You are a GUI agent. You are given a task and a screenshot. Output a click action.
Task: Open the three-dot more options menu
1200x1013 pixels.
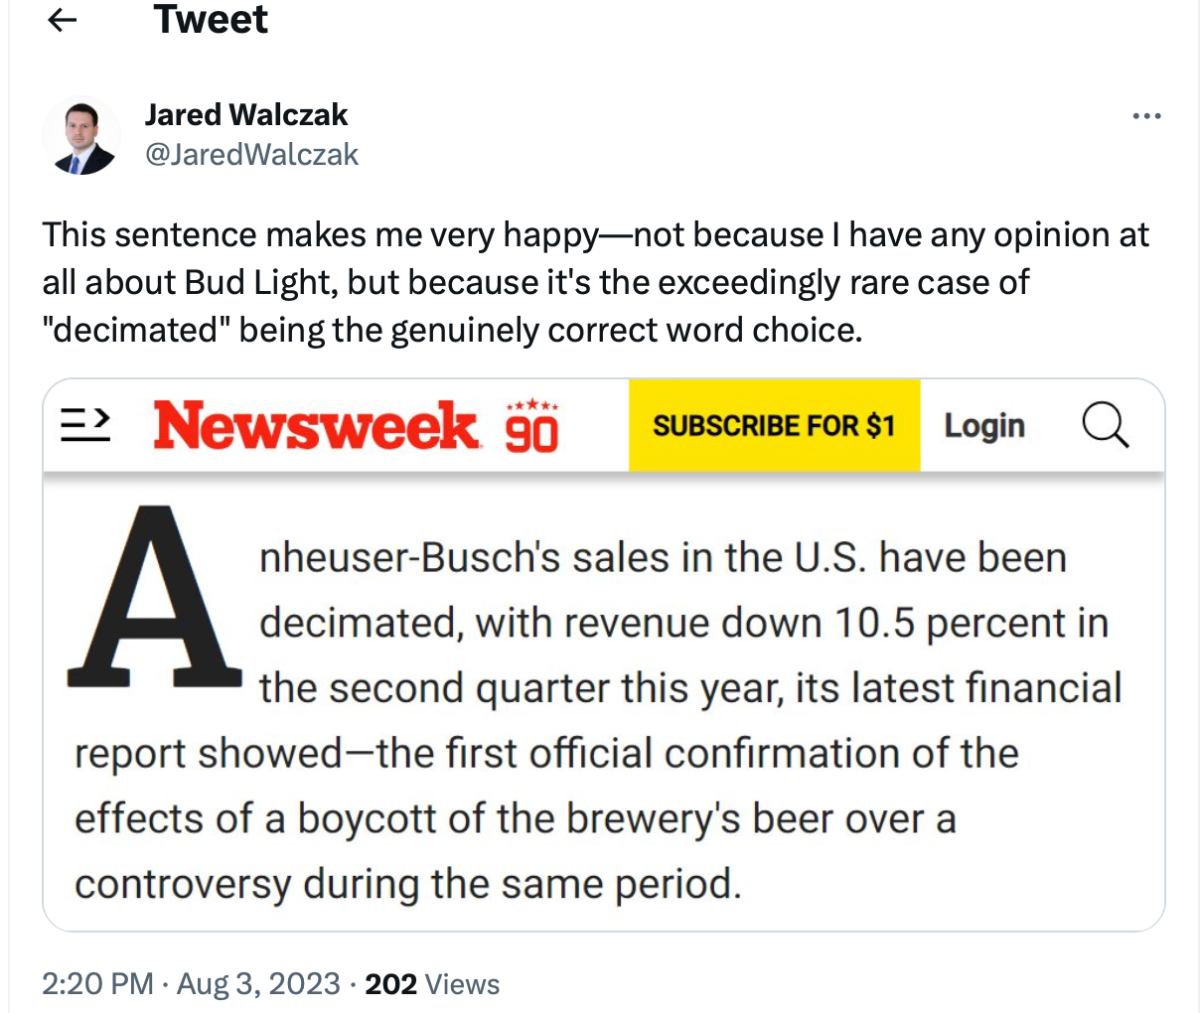[x=1146, y=117]
